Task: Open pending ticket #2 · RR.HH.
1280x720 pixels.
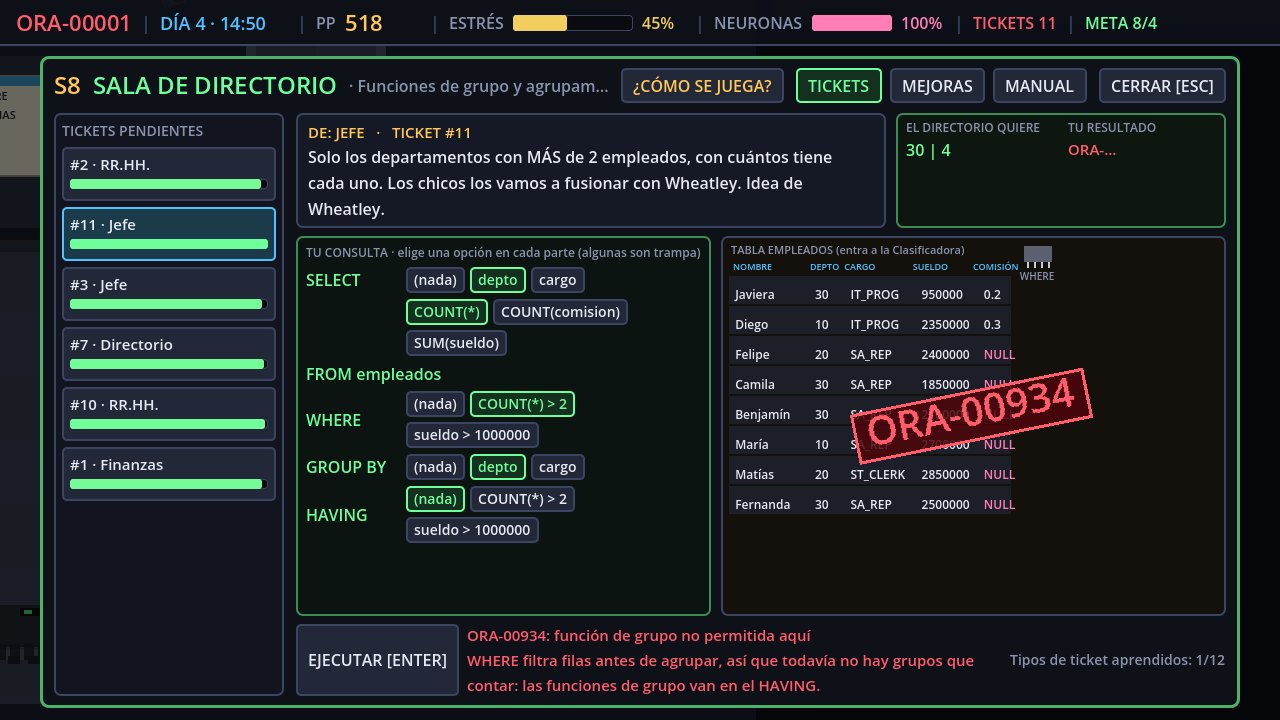Action: coord(169,174)
